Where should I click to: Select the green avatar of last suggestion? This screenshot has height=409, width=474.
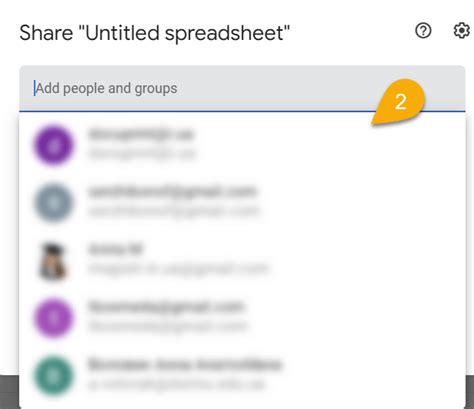(53, 375)
